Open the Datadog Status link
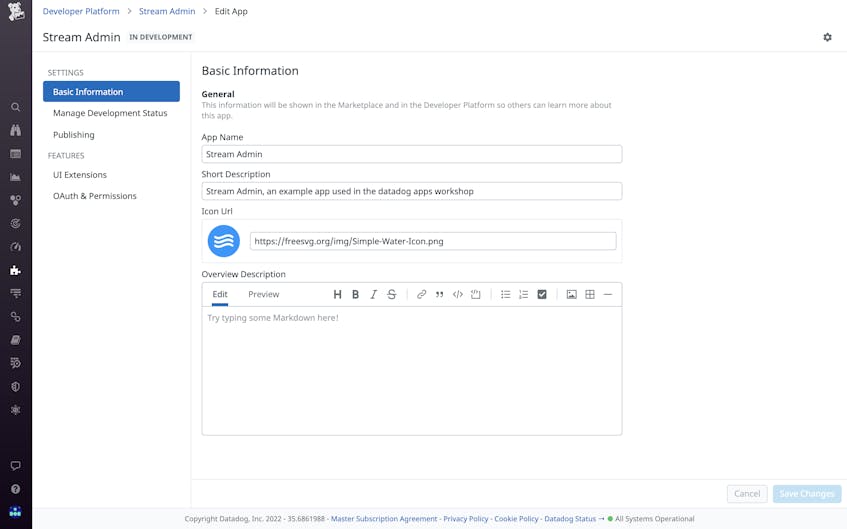Viewport: 847px width, 529px height. [x=570, y=519]
